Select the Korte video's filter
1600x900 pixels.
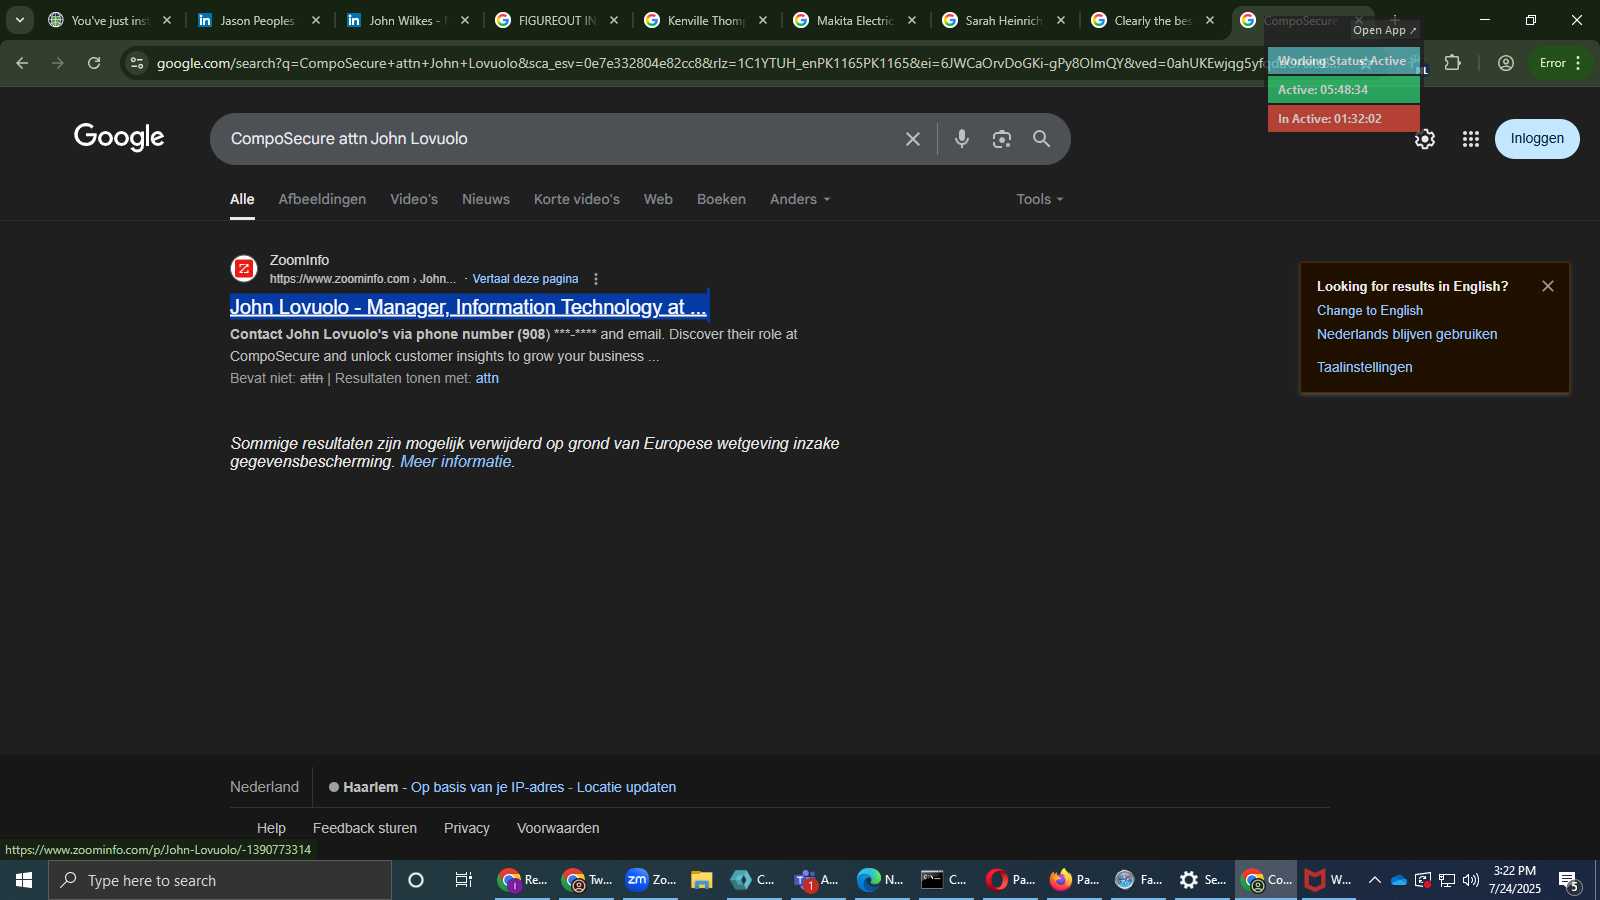point(577,199)
